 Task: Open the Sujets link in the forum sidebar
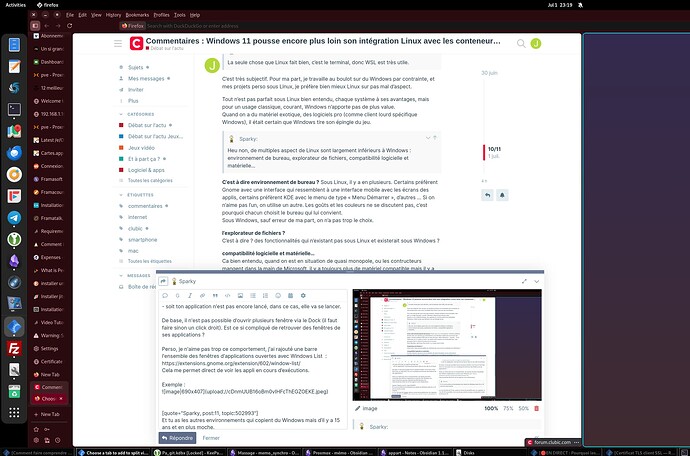click(x=135, y=67)
